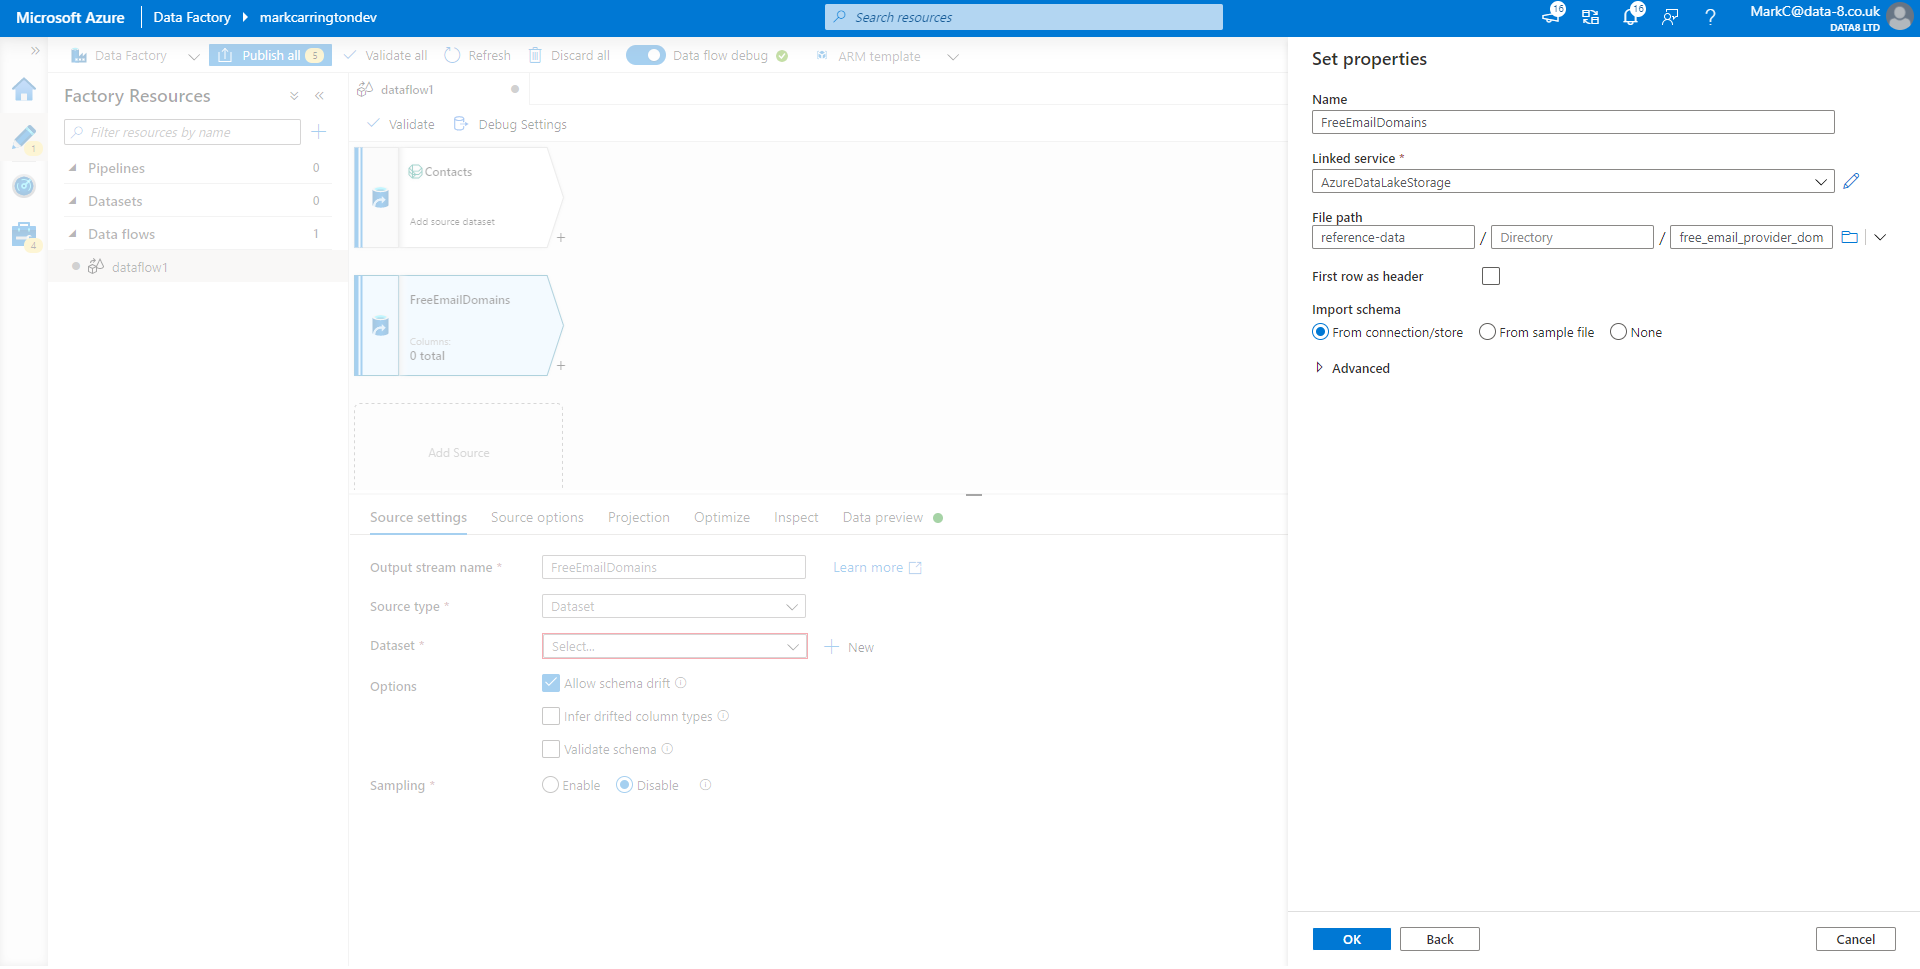The image size is (1920, 969).
Task: Select the Author pencil icon in left rail
Action: 25,138
